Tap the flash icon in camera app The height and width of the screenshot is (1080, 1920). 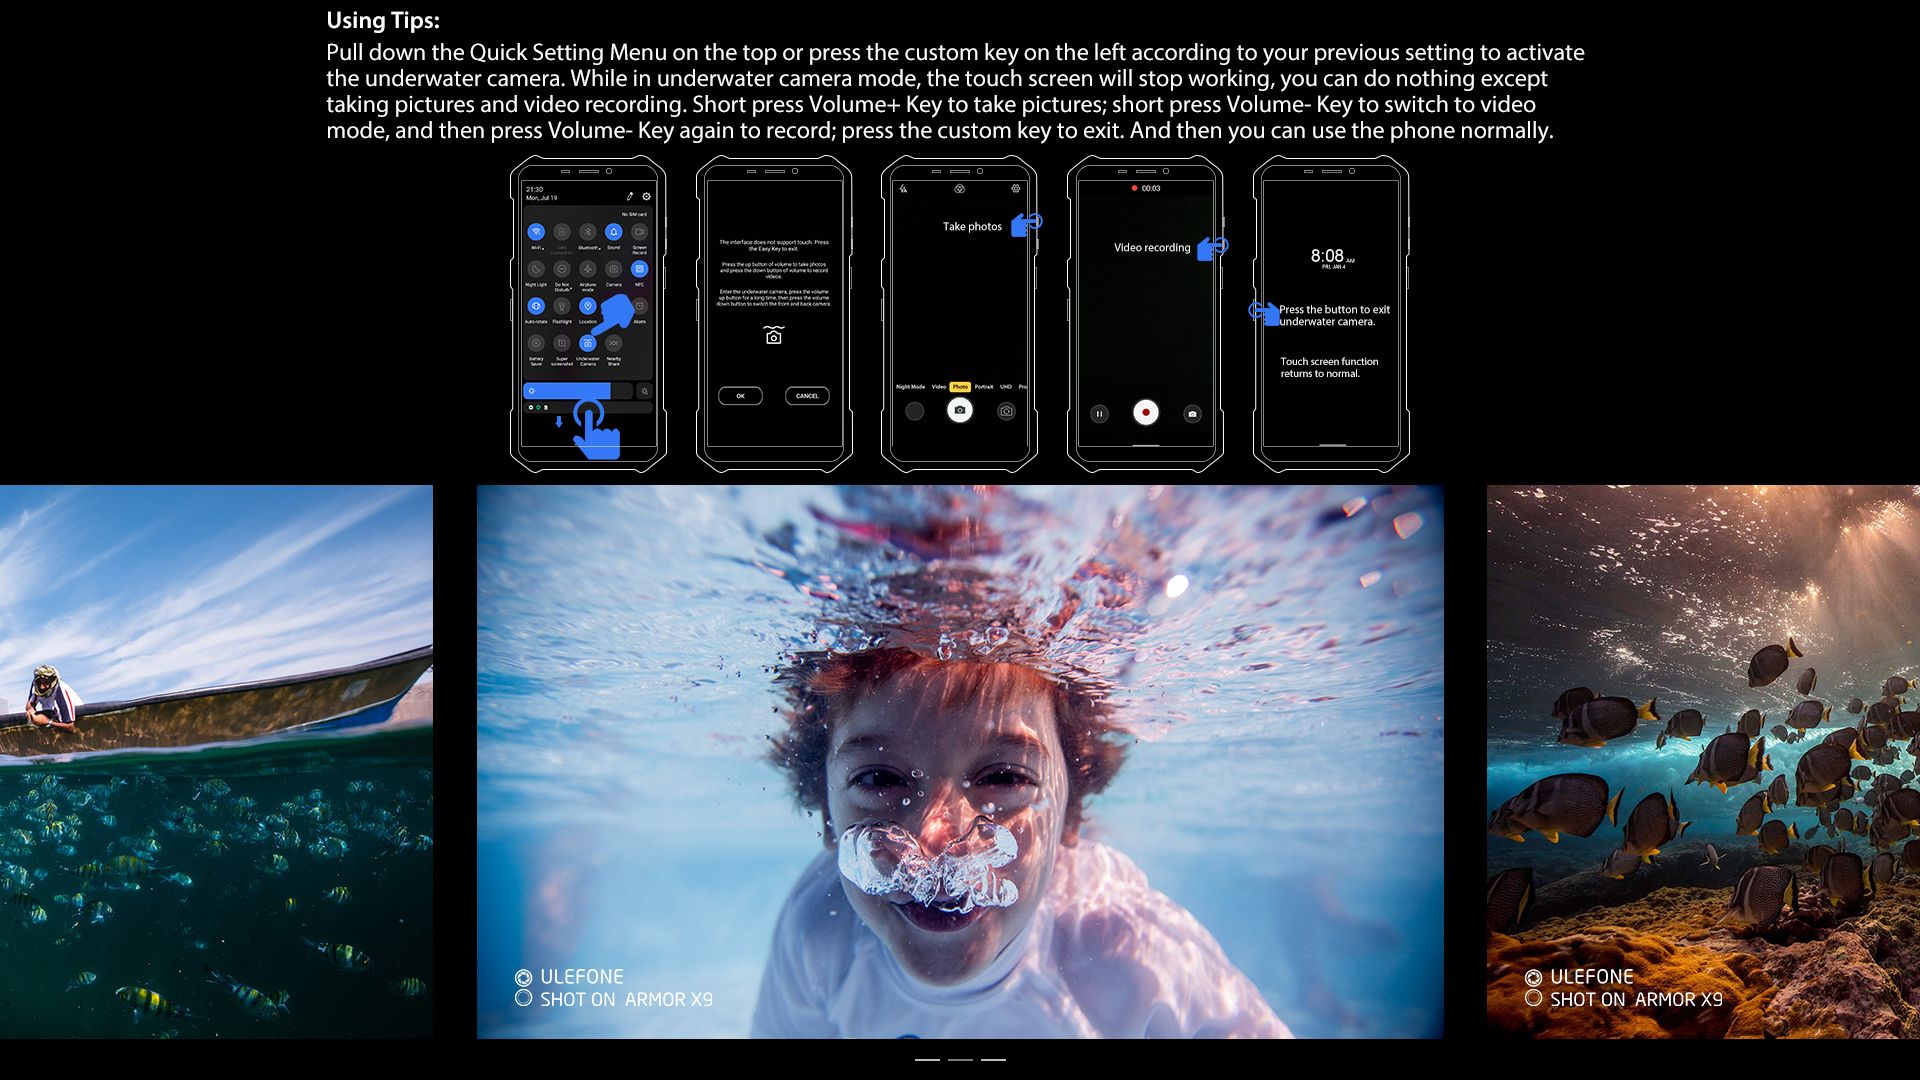click(x=903, y=188)
